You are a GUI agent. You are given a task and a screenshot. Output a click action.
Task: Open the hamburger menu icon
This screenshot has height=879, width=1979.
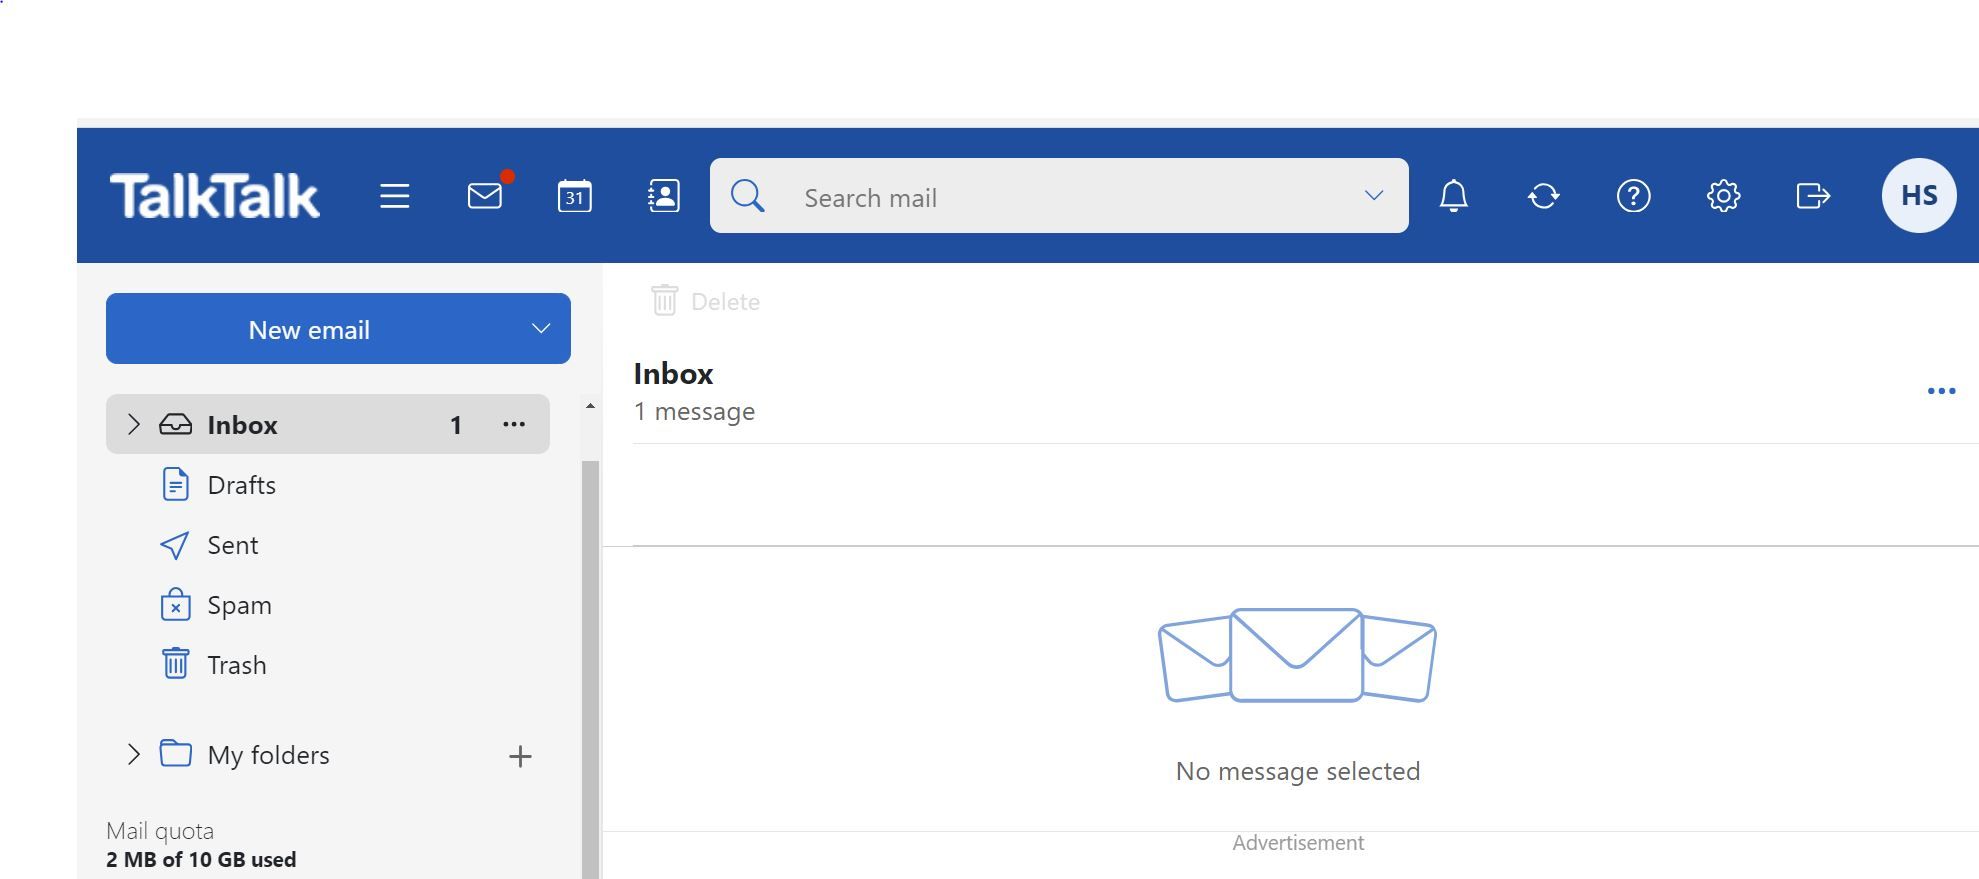tap(395, 196)
